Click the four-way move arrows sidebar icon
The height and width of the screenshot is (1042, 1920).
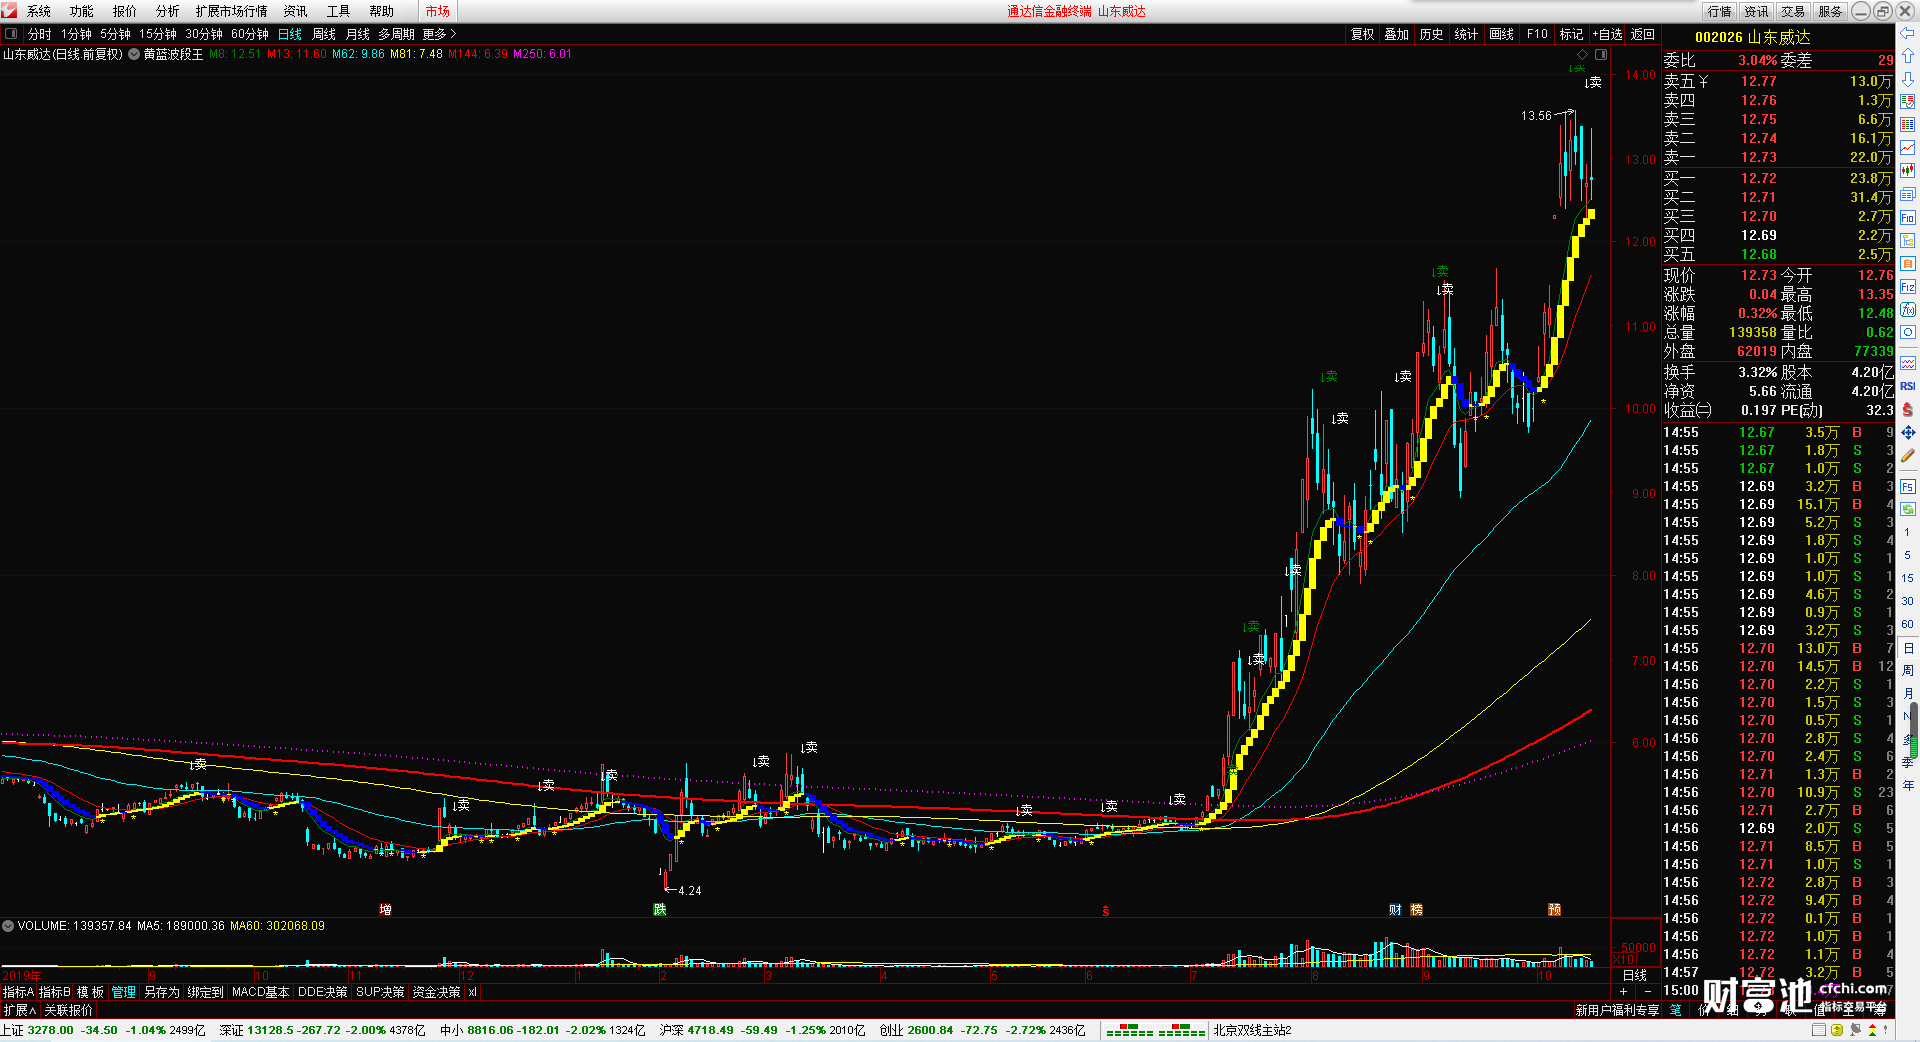pyautogui.click(x=1908, y=432)
